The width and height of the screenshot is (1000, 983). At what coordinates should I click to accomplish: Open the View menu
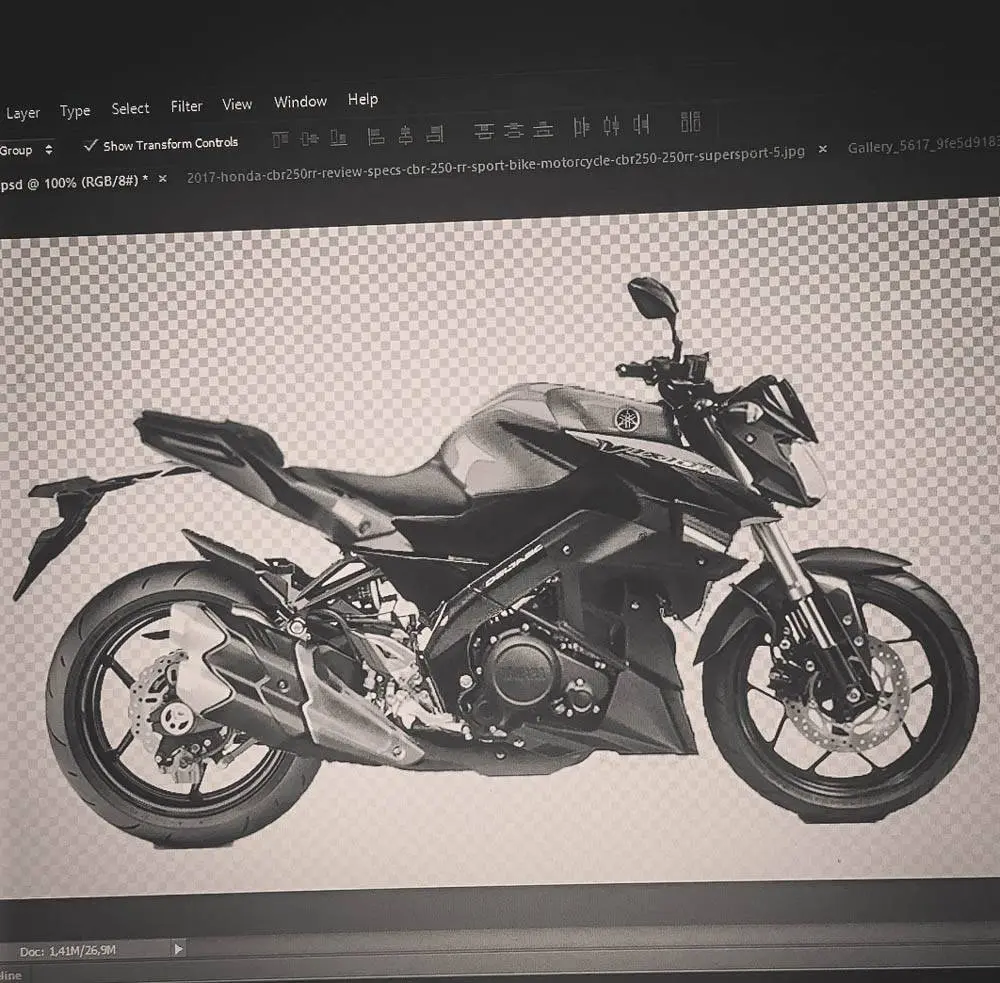[237, 104]
